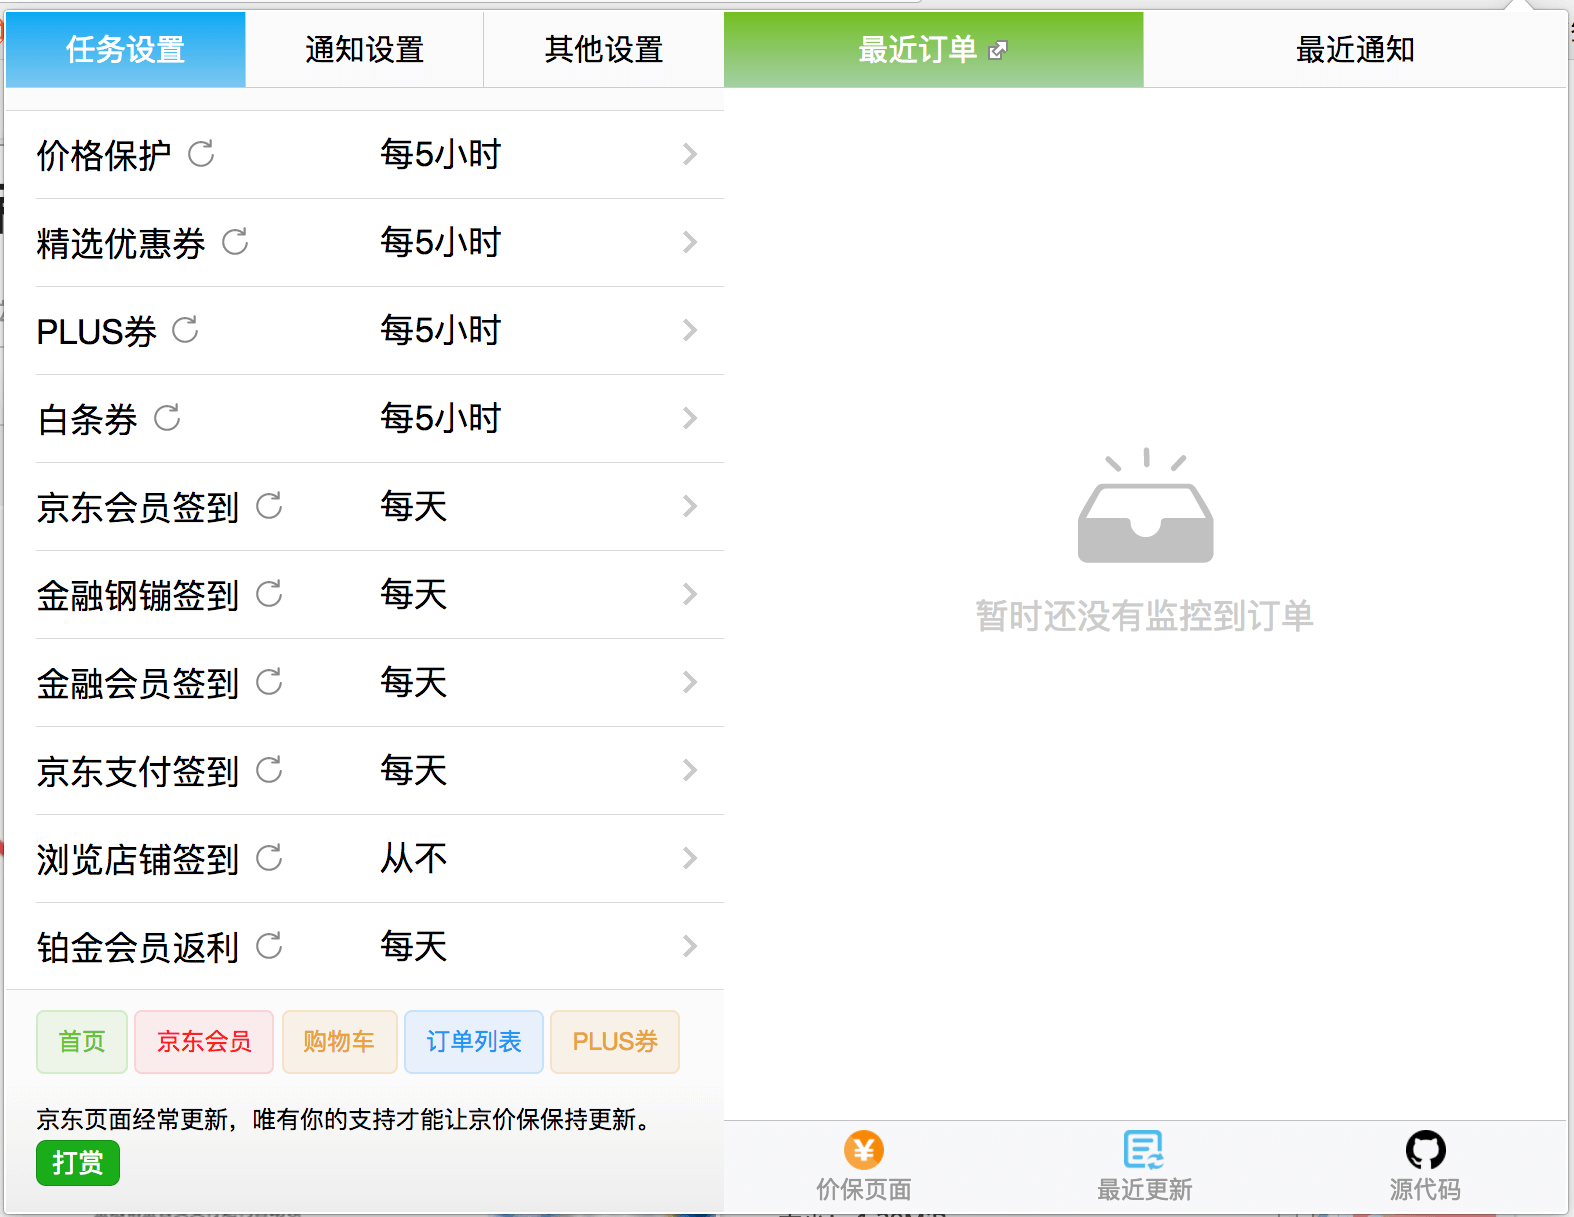Change 京东会员签到 frequency 每天
The height and width of the screenshot is (1217, 1574).
tap(414, 506)
